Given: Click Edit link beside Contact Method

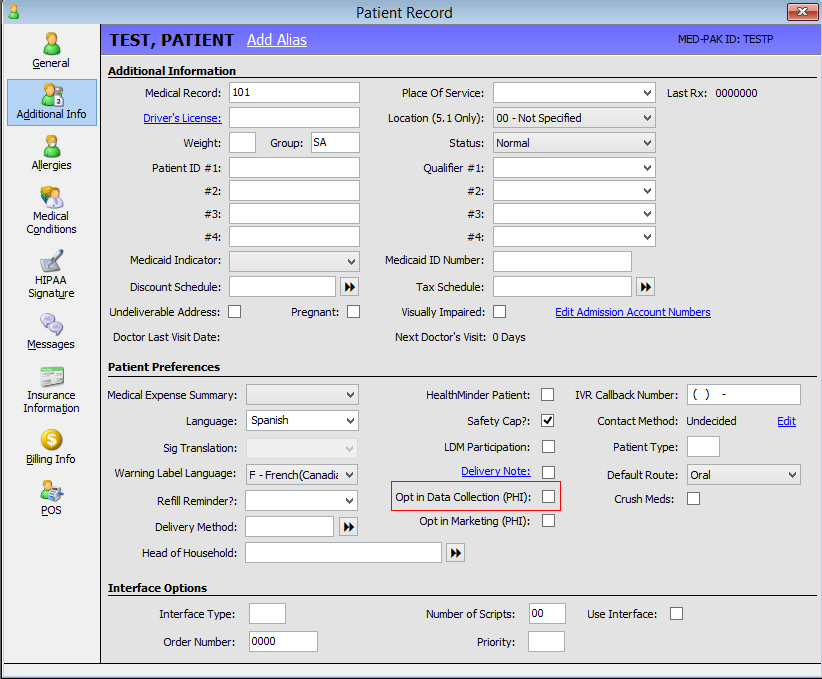Looking at the screenshot, I should point(786,421).
